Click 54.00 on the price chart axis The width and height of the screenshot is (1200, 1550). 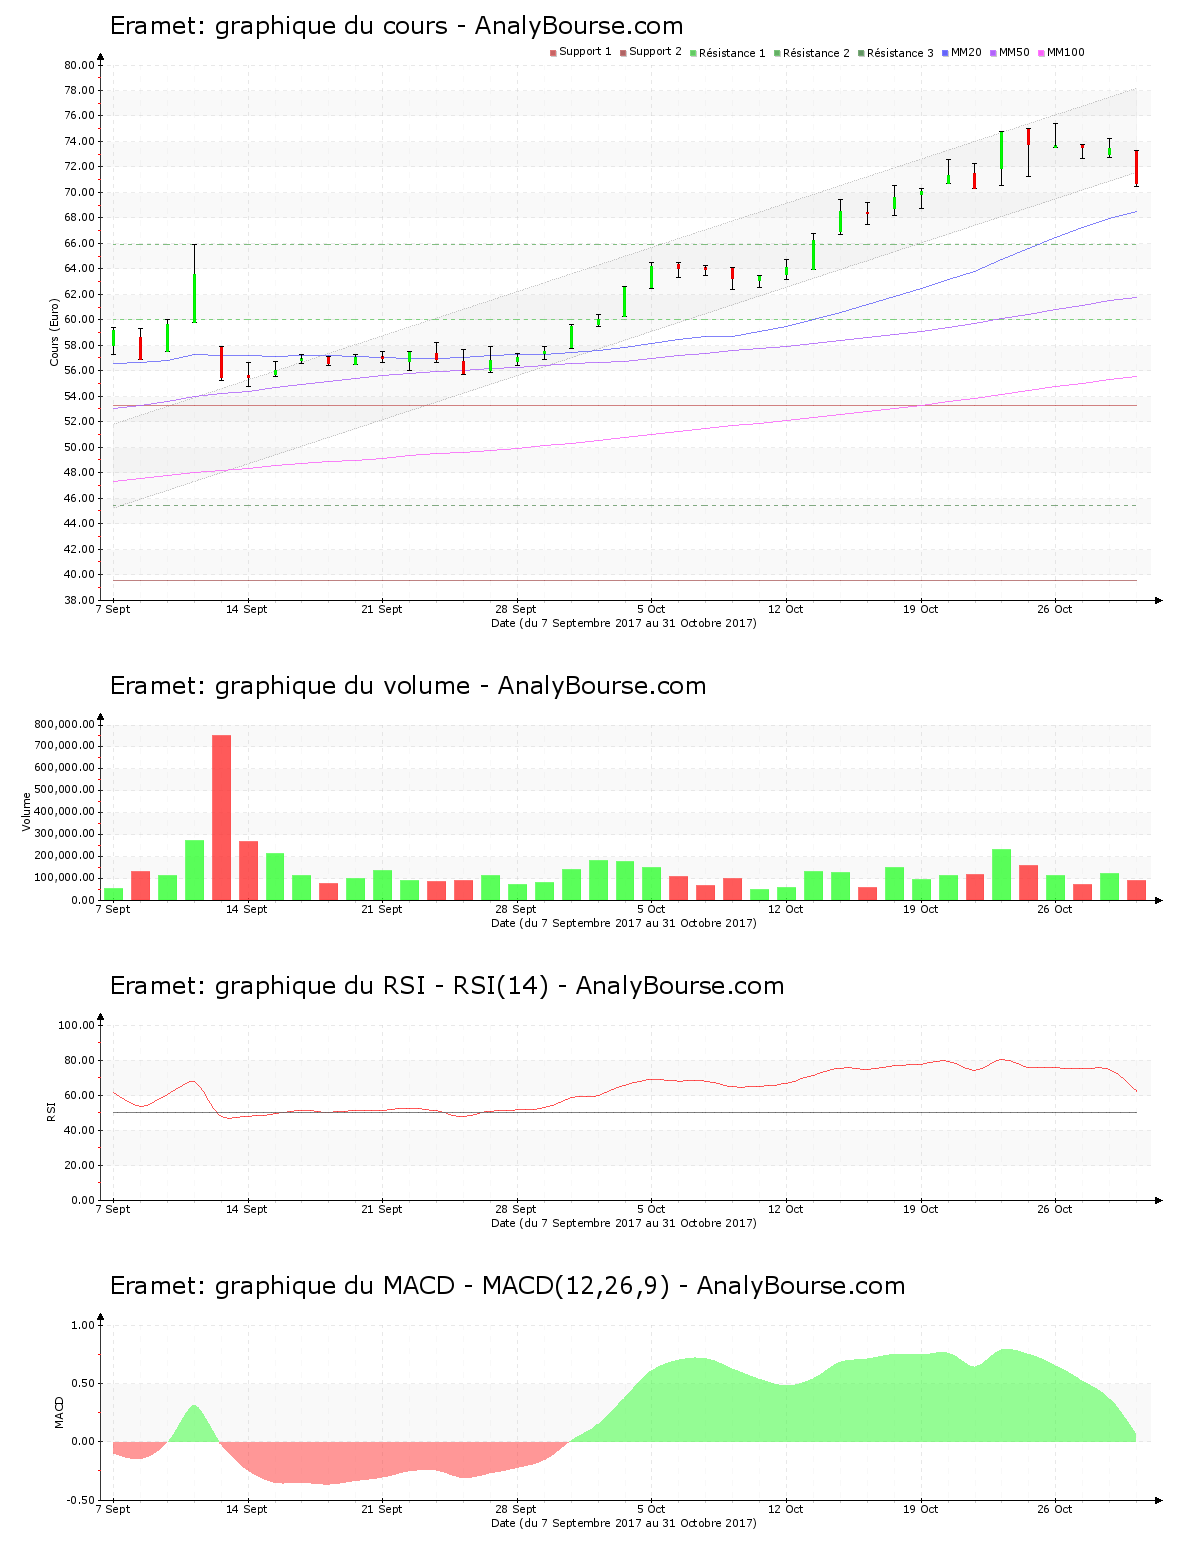tap(79, 397)
